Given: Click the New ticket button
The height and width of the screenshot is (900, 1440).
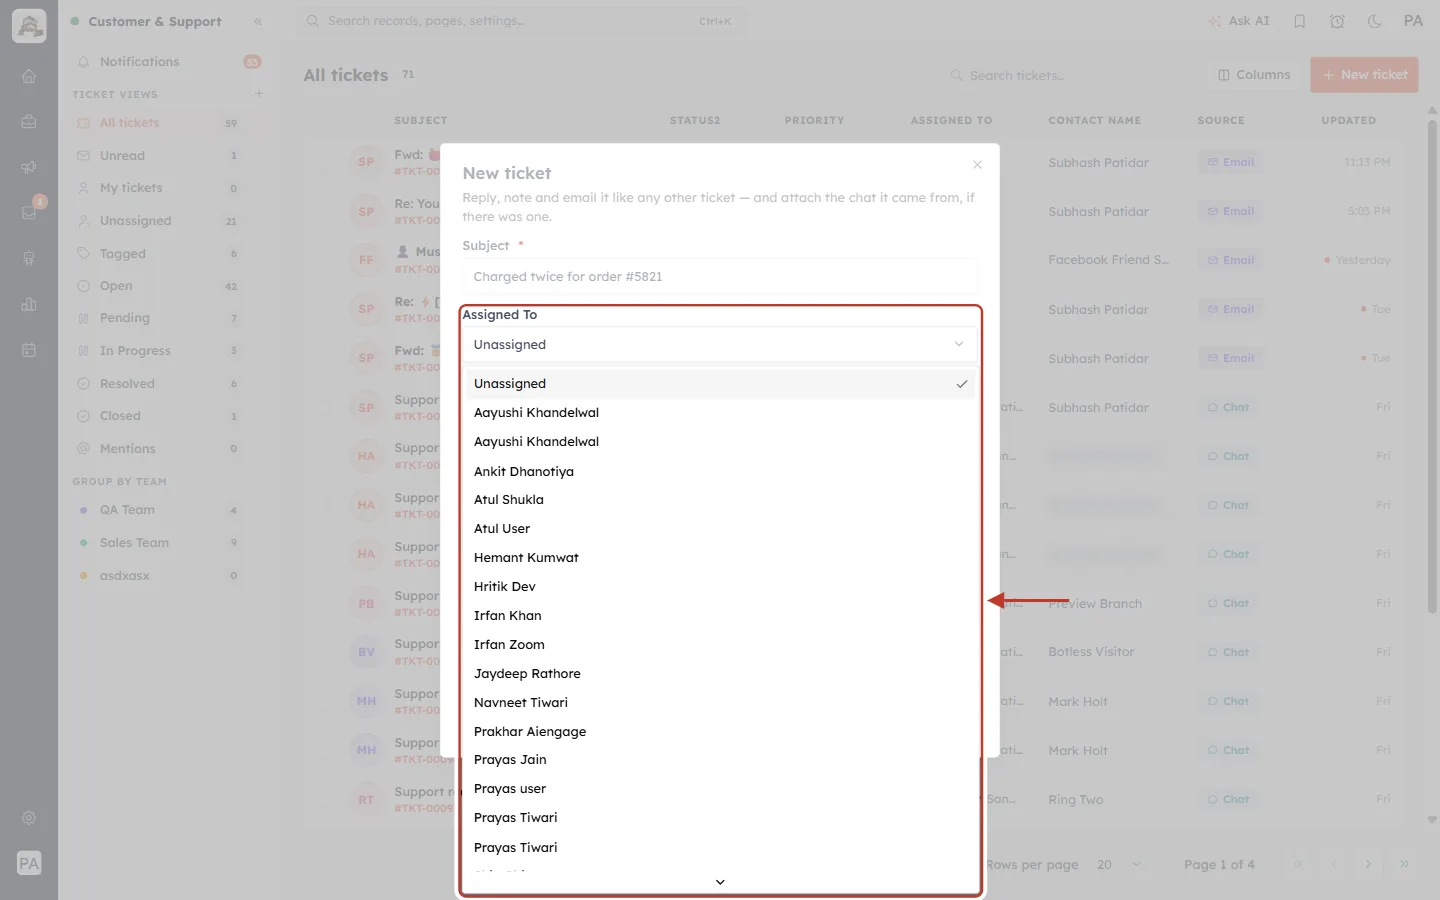Looking at the screenshot, I should [x=1364, y=75].
